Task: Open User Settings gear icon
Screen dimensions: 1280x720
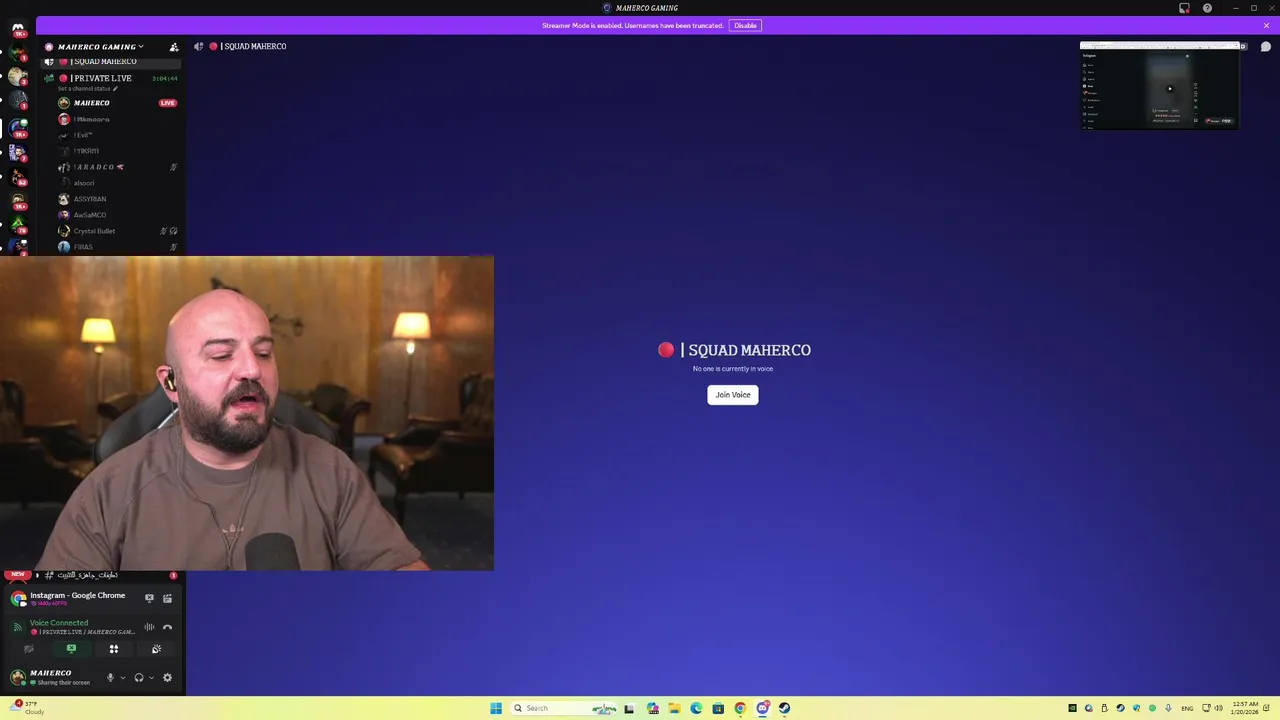Action: pos(167,678)
